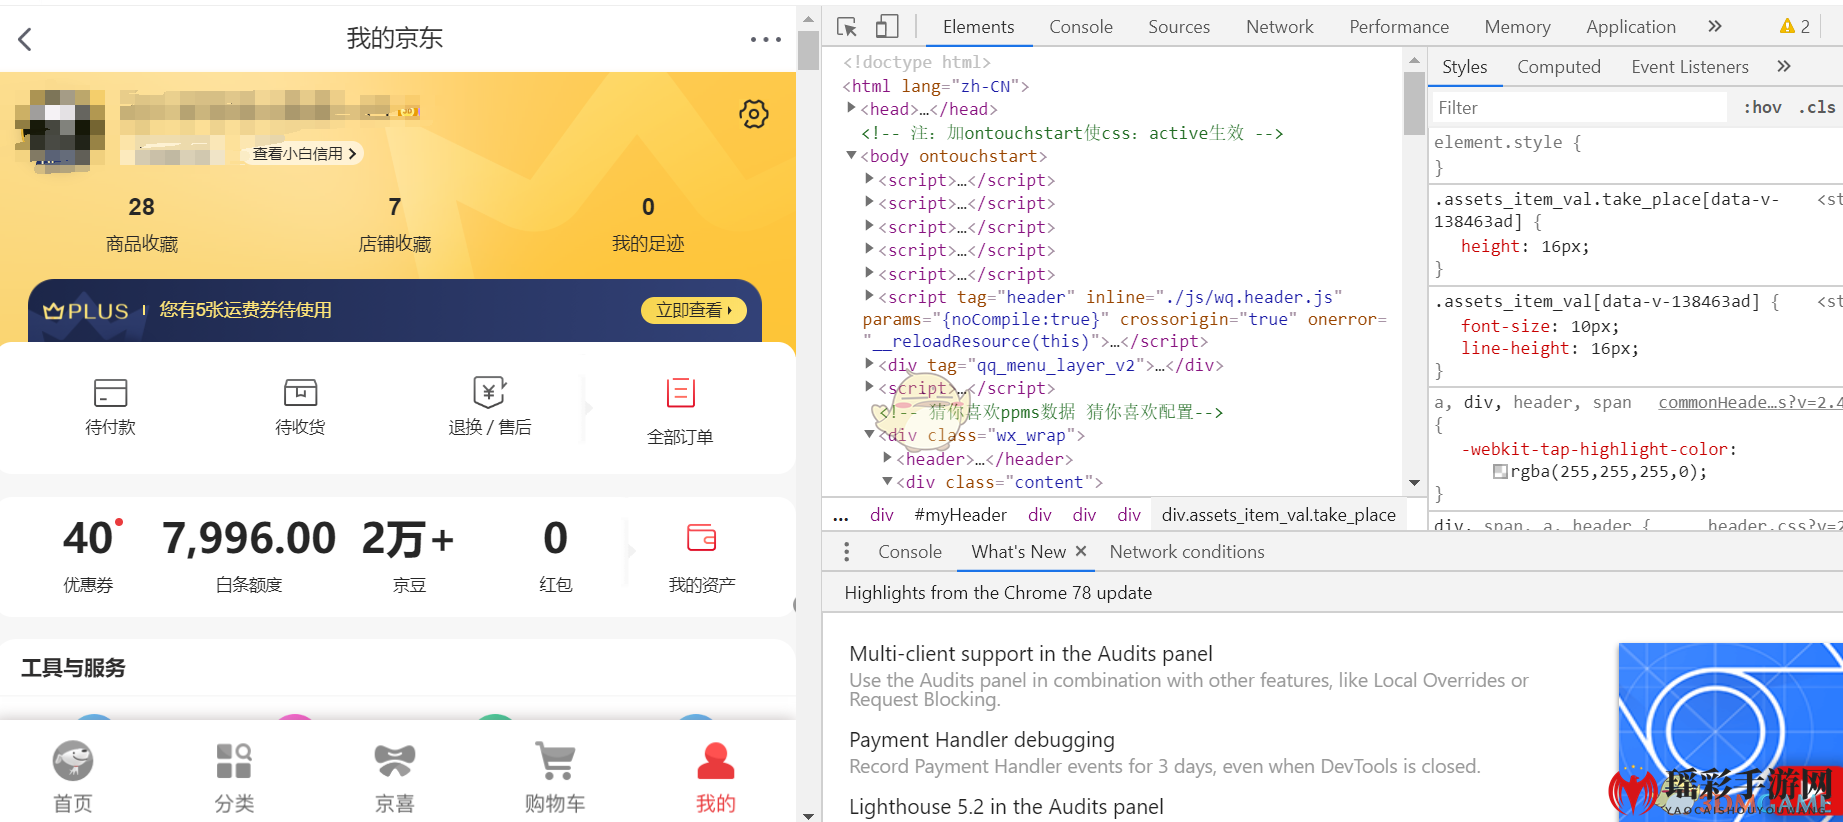Image resolution: width=1843 pixels, height=822 pixels.
Task: Click the Elements tree scrollbar thumb
Action: pyautogui.click(x=1414, y=103)
